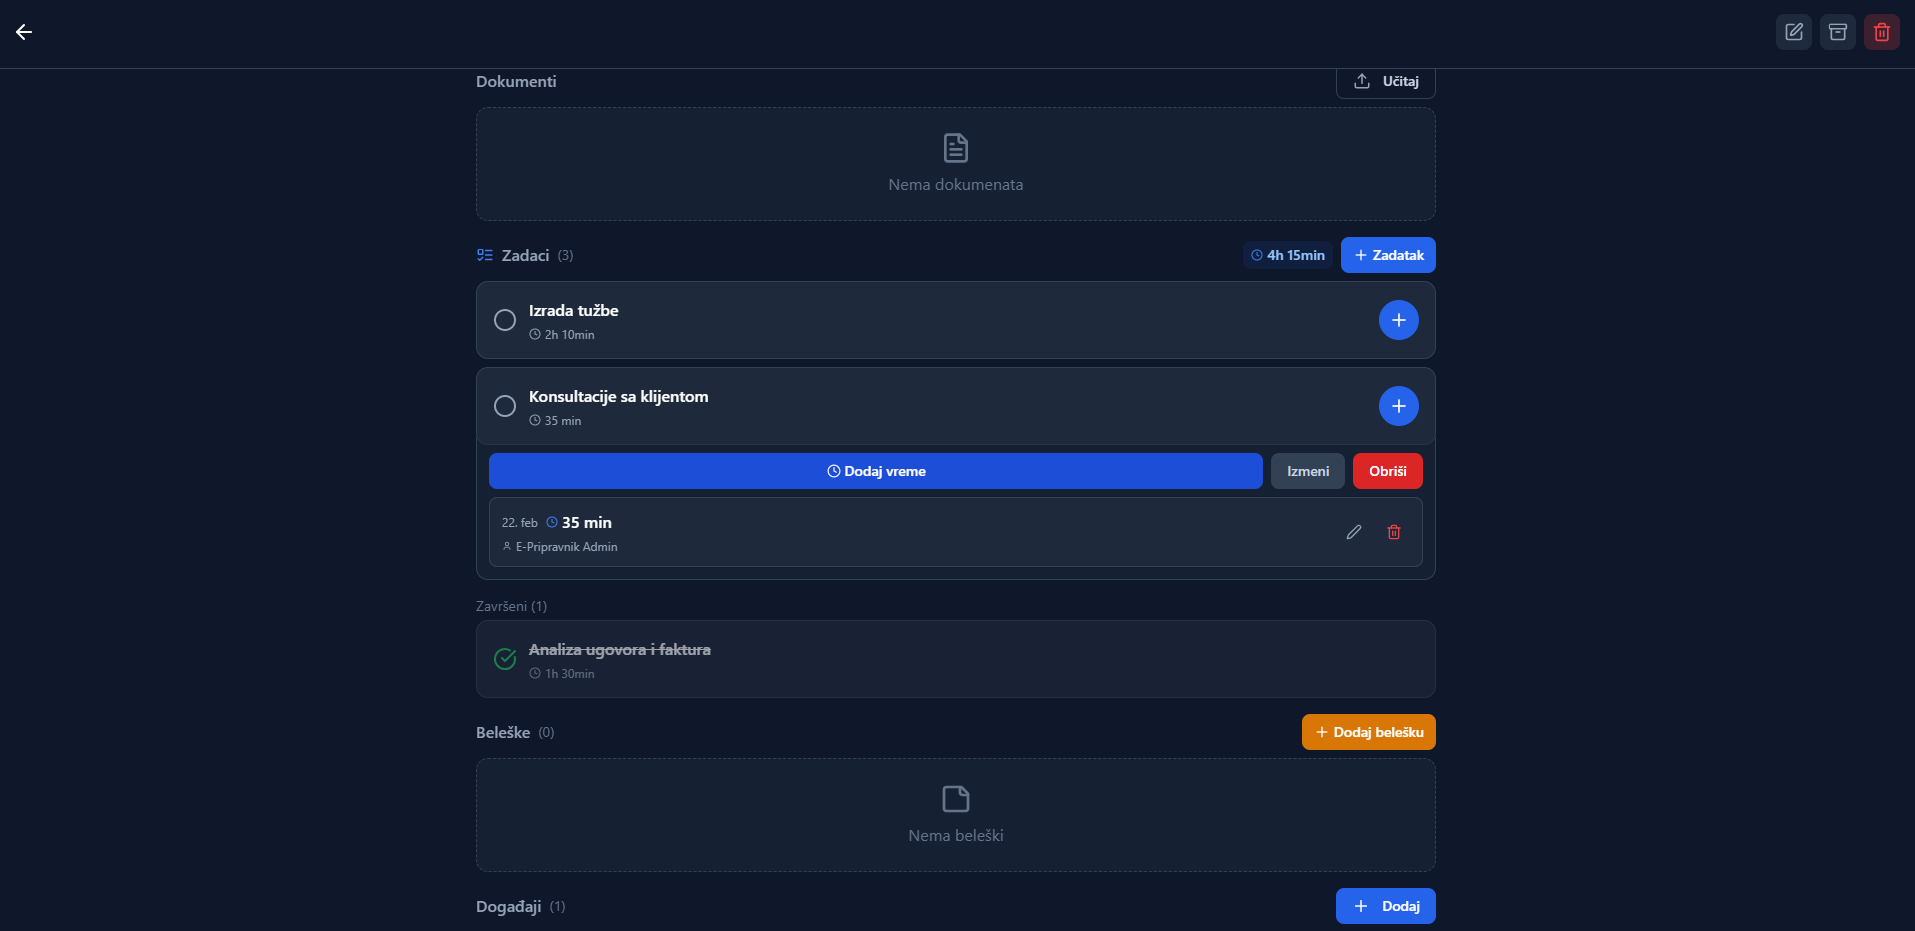Edit the 35 min time entry pencil
This screenshot has width=1915, height=931.
[1353, 532]
